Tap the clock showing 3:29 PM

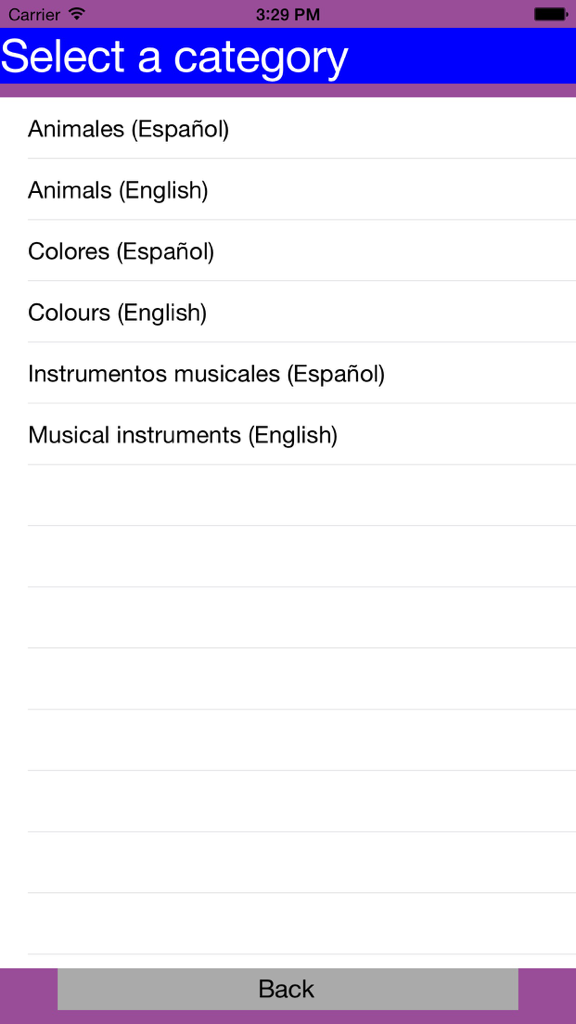coord(288,14)
